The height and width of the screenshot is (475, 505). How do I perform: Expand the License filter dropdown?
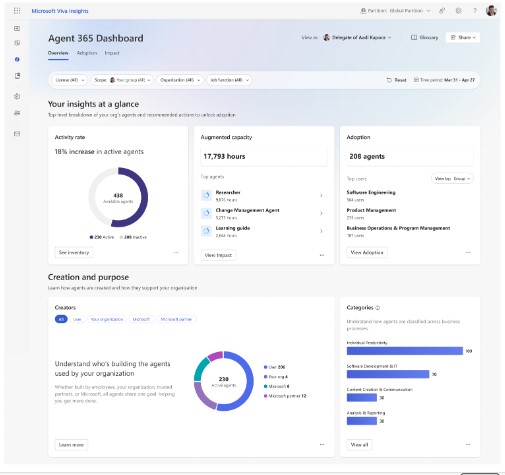tap(70, 80)
